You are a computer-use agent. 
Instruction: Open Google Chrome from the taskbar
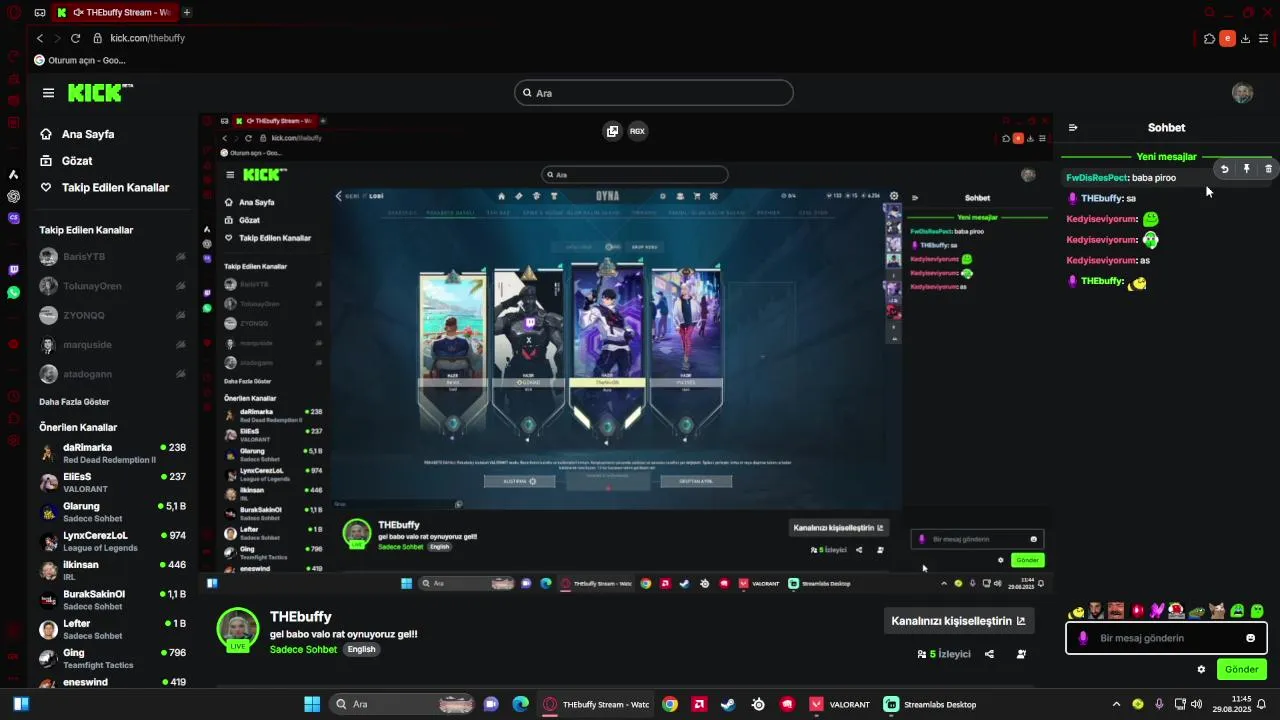(x=670, y=704)
